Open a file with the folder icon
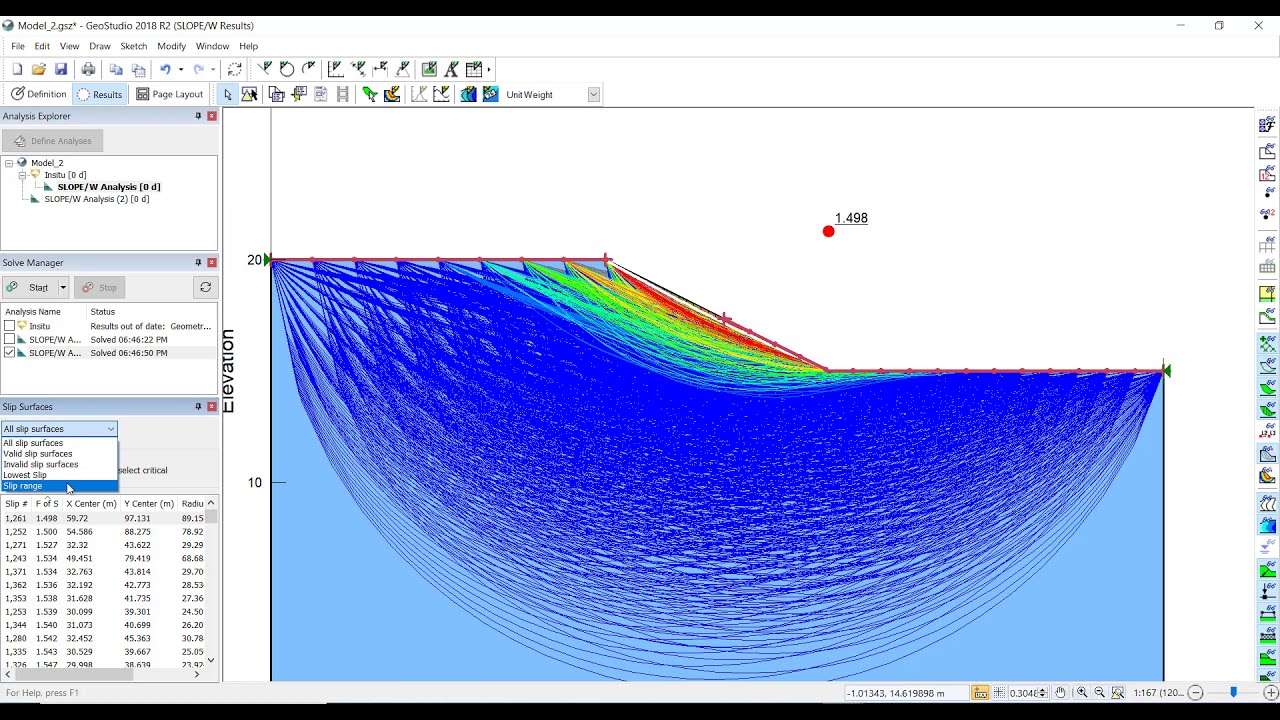The width and height of the screenshot is (1280, 720). [x=39, y=69]
